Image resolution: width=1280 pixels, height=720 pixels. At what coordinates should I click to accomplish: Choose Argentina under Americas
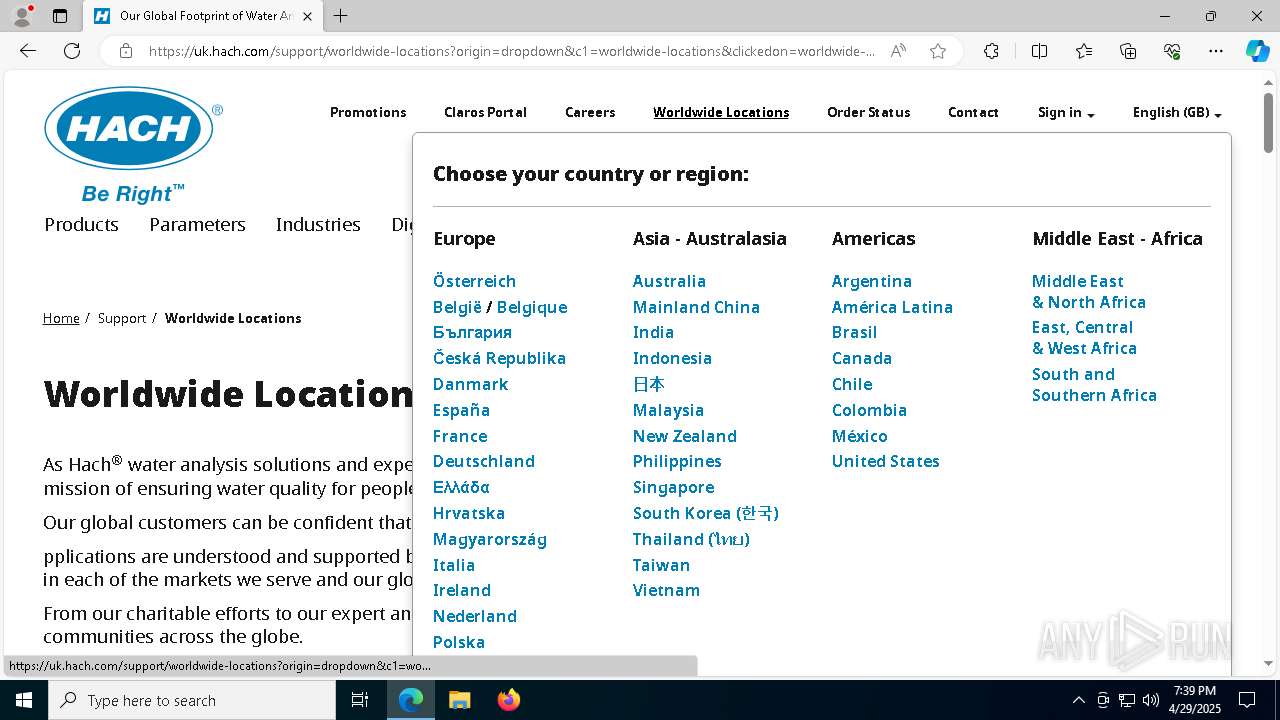872,281
